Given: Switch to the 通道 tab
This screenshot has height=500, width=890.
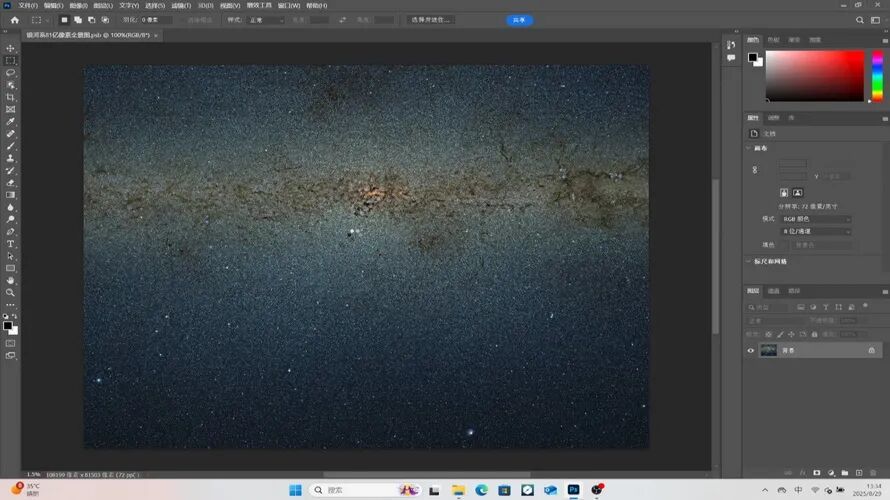Looking at the screenshot, I should click(x=774, y=291).
